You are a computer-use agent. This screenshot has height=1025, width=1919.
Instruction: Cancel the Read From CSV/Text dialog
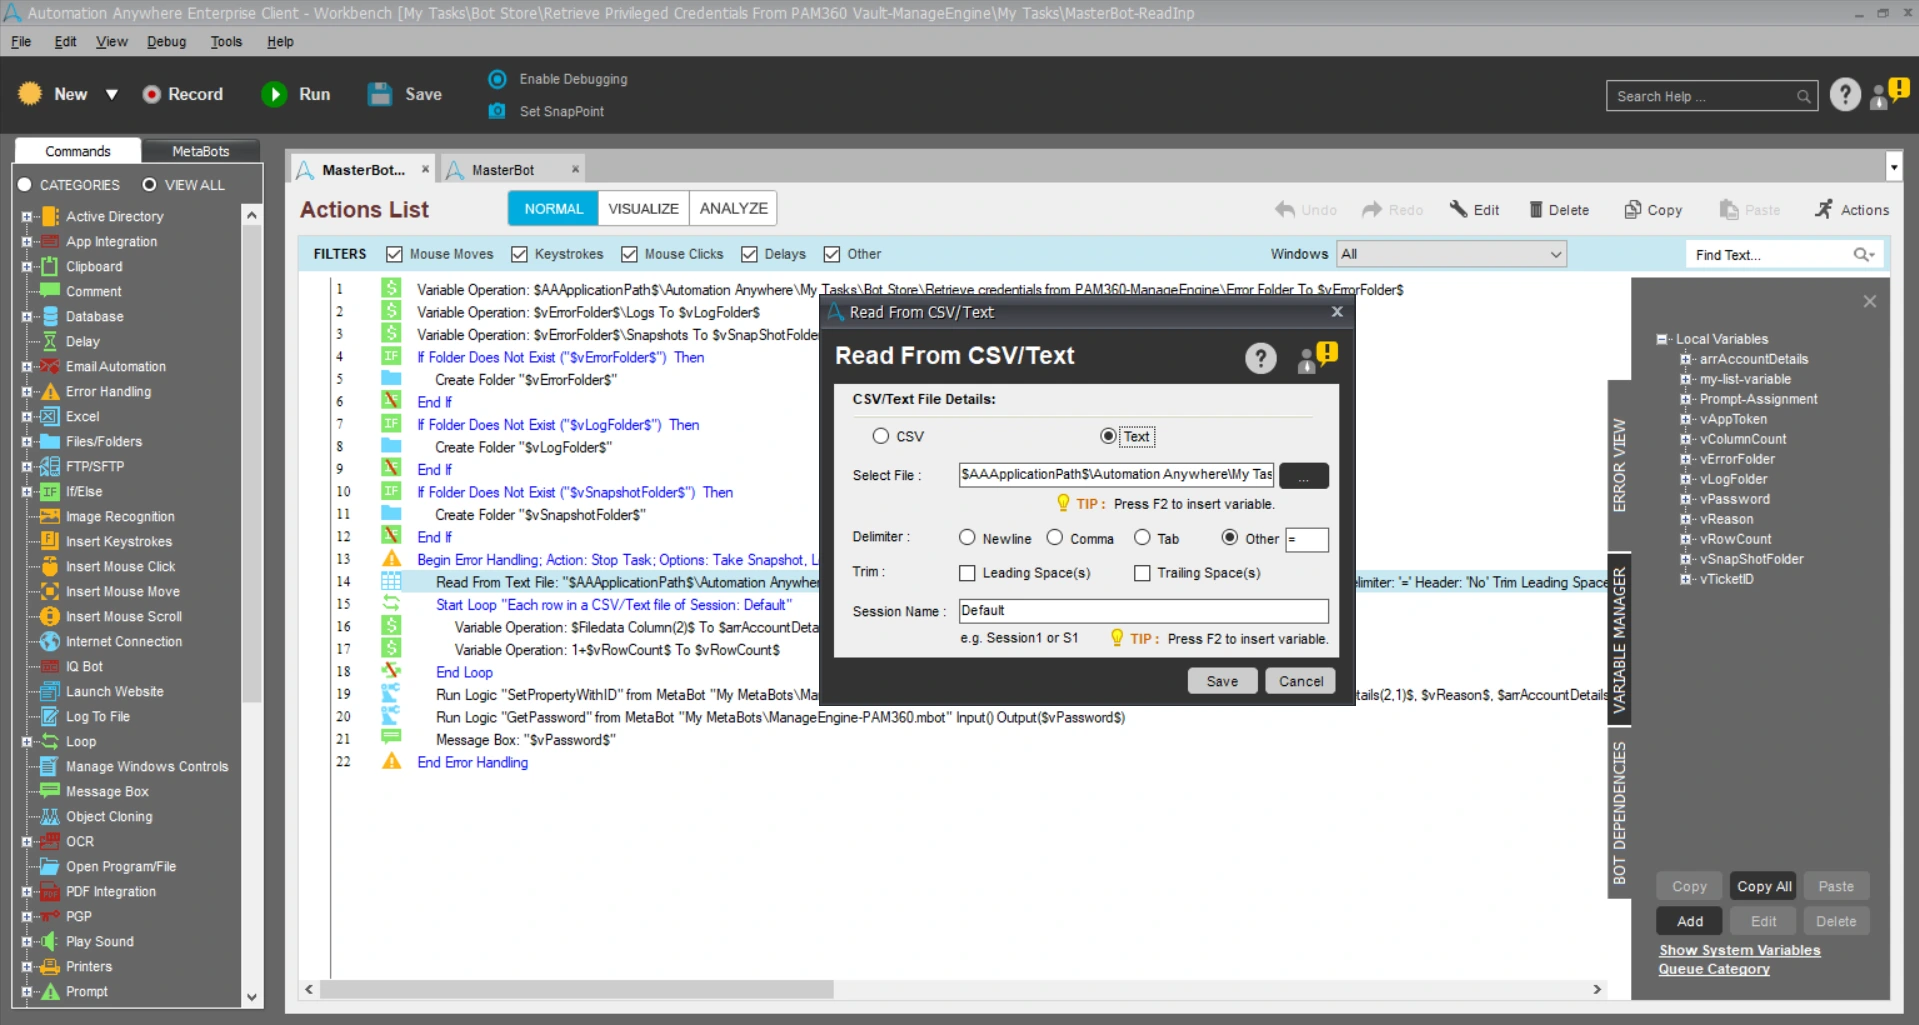pos(1299,680)
